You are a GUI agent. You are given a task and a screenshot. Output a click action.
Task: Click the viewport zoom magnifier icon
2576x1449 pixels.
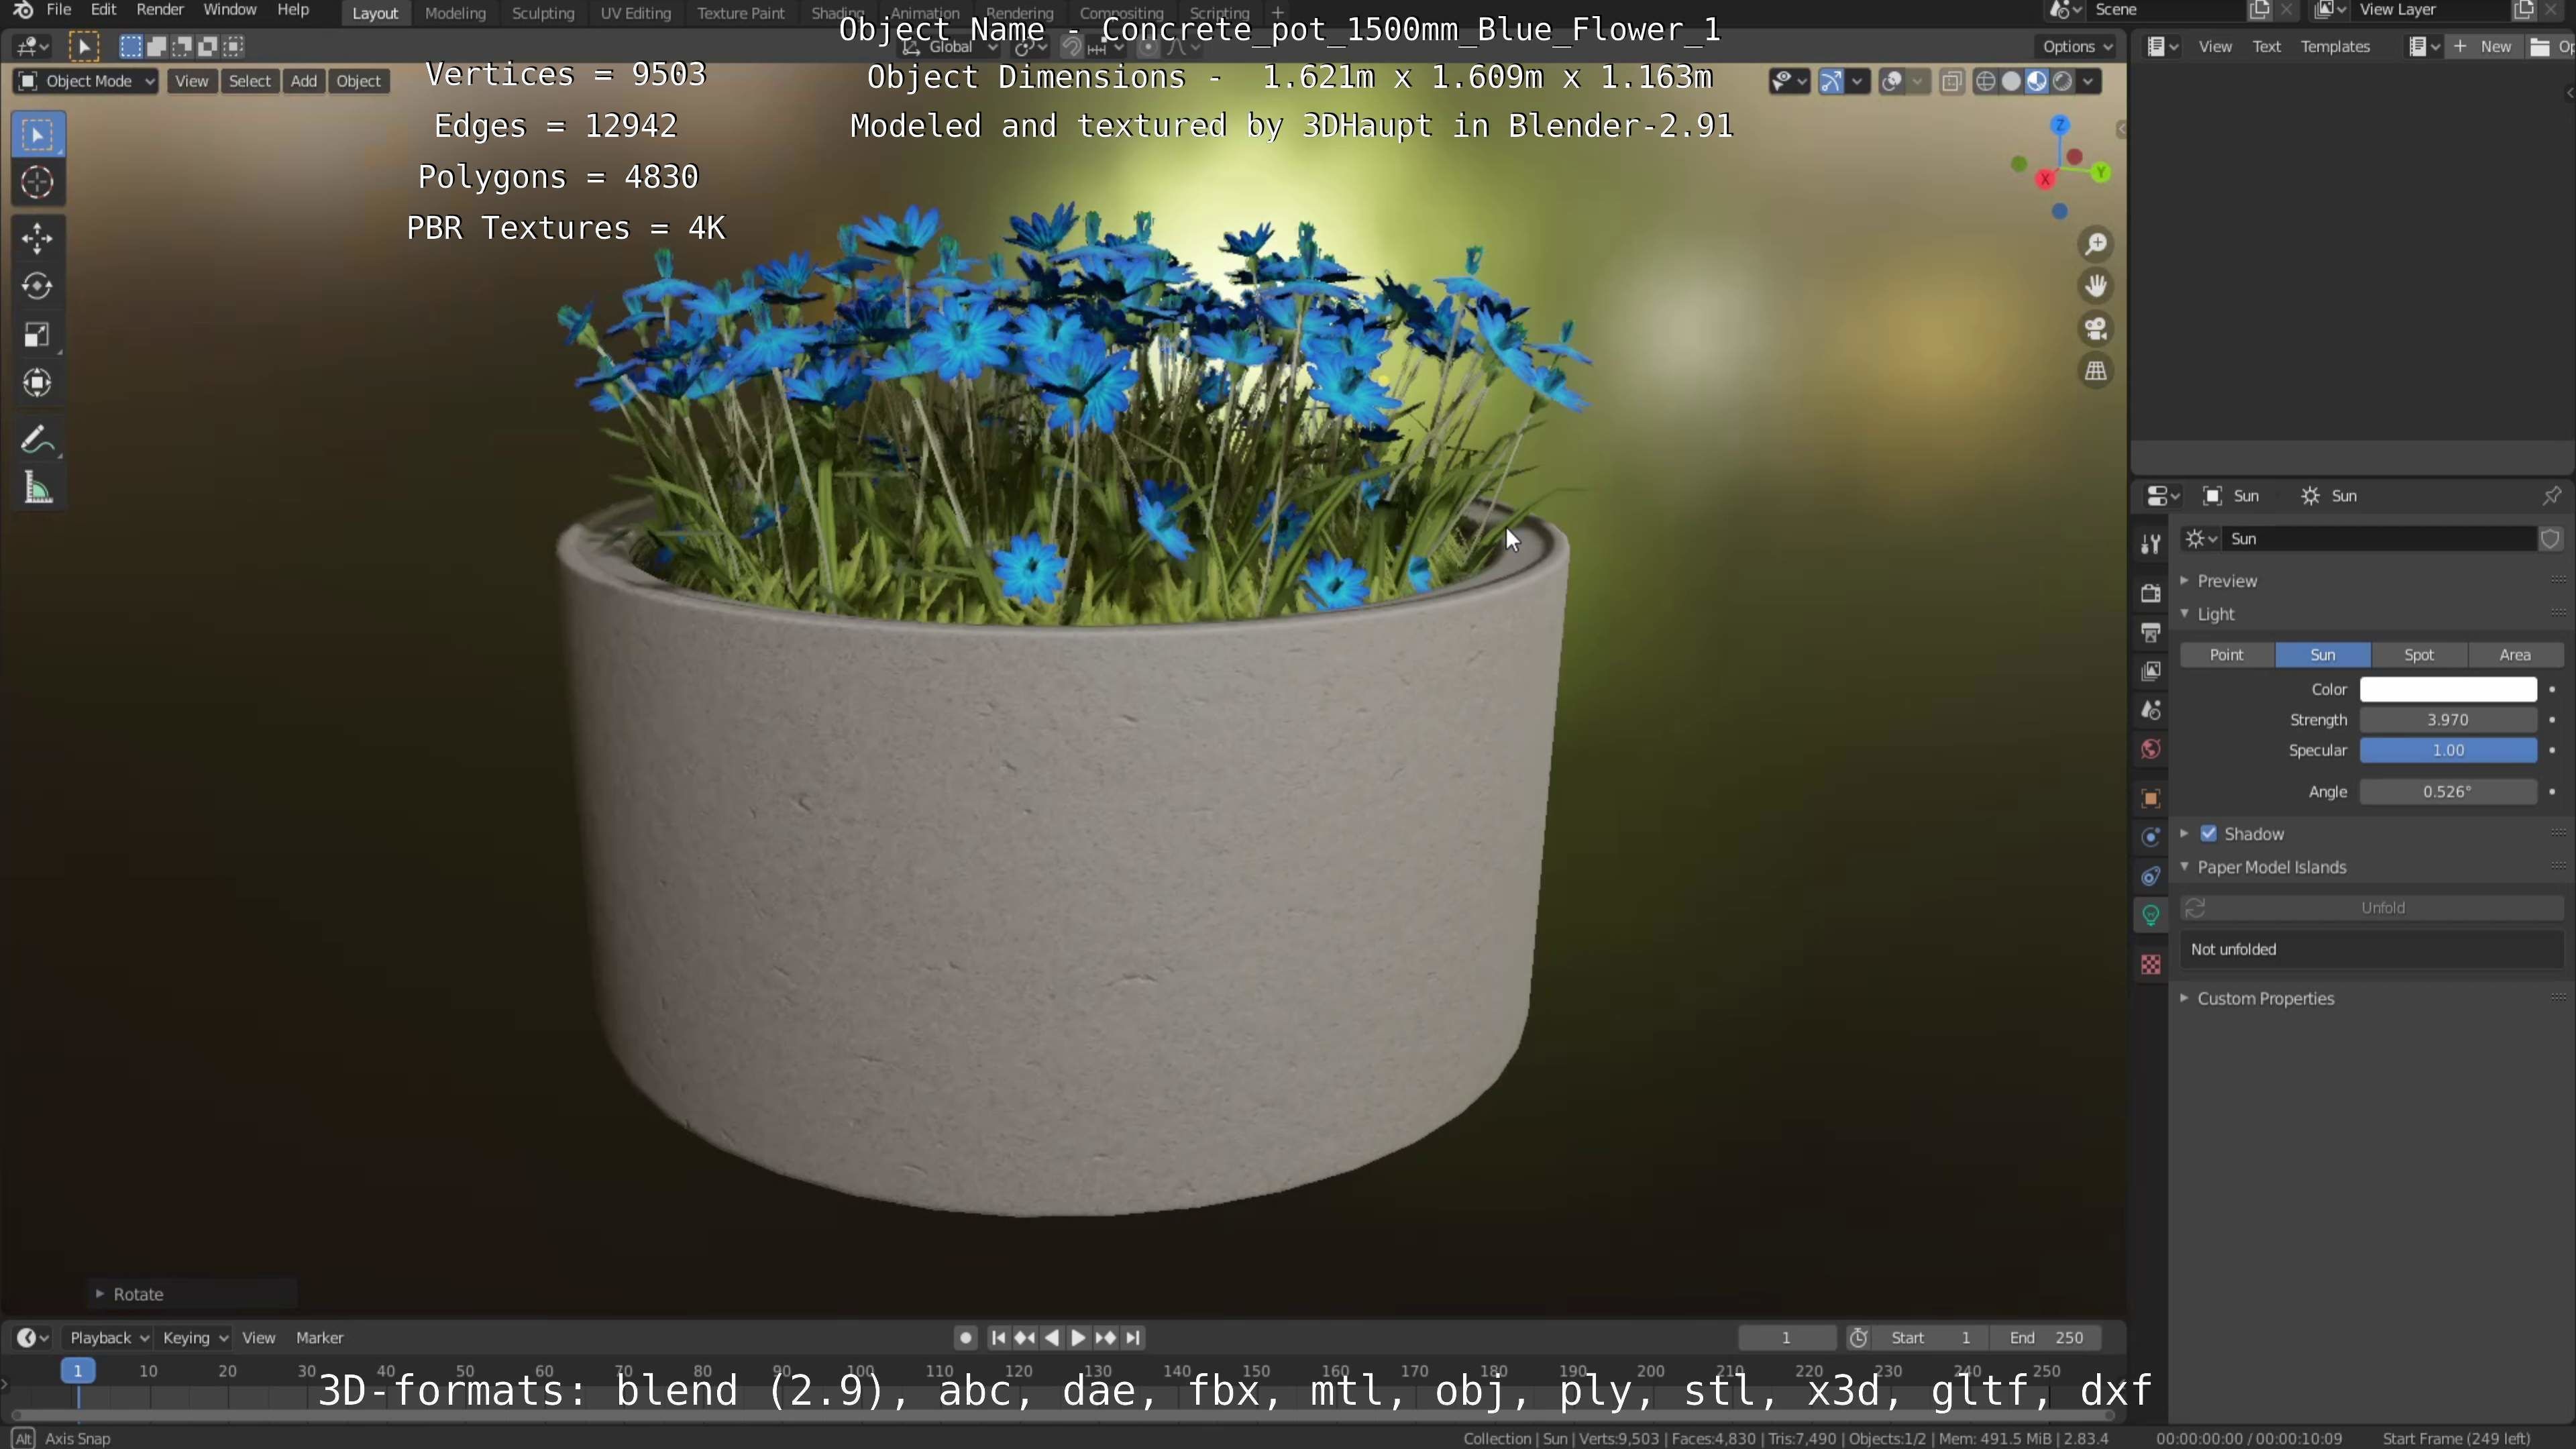tap(2095, 244)
